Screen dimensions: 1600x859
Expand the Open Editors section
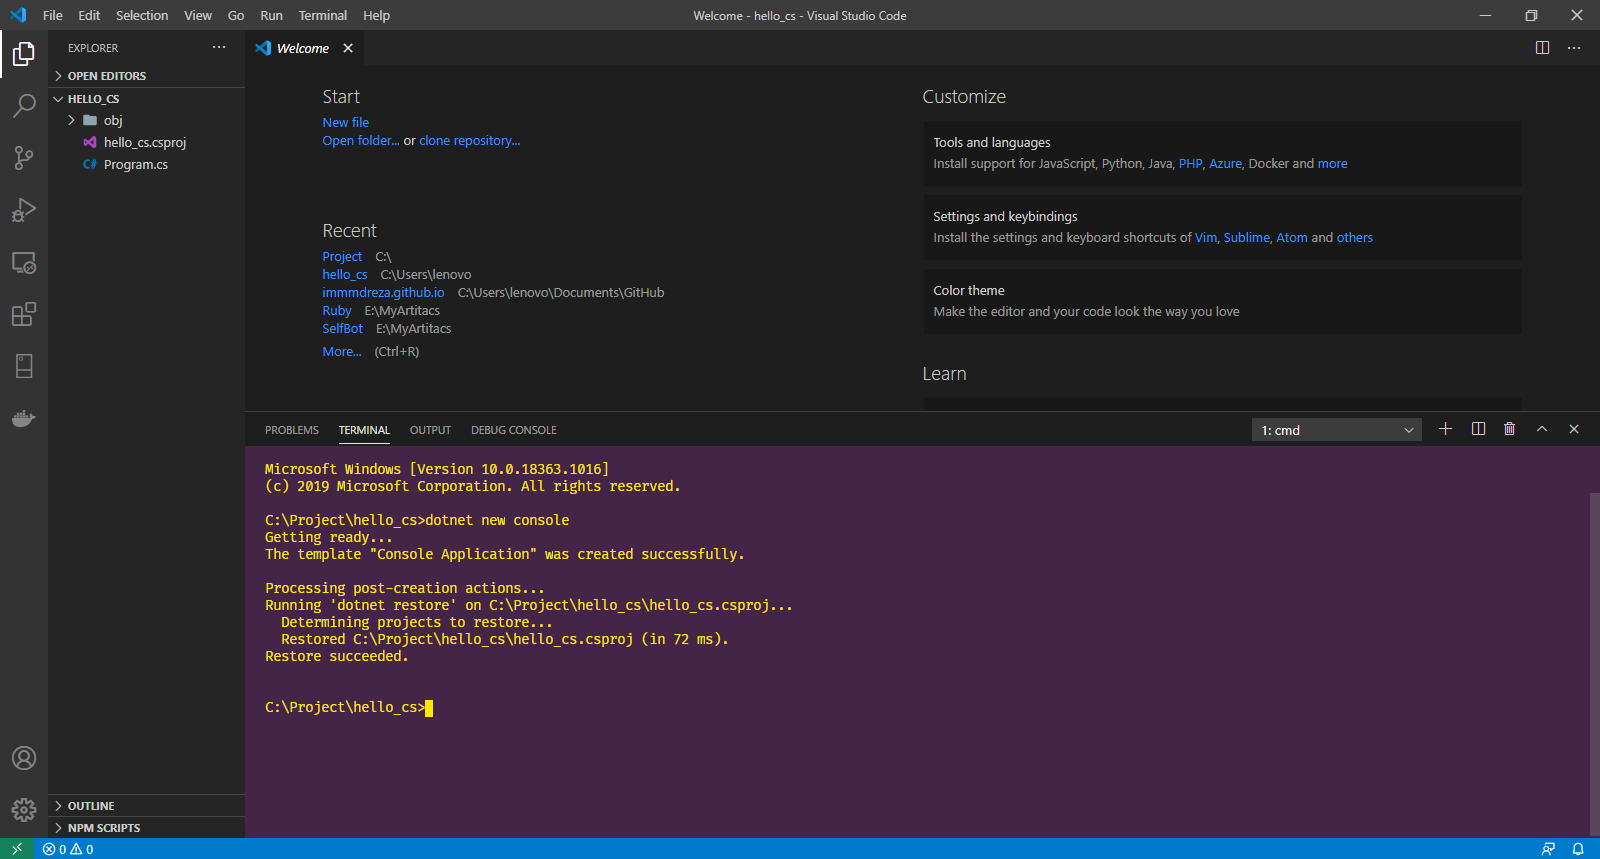click(x=146, y=76)
